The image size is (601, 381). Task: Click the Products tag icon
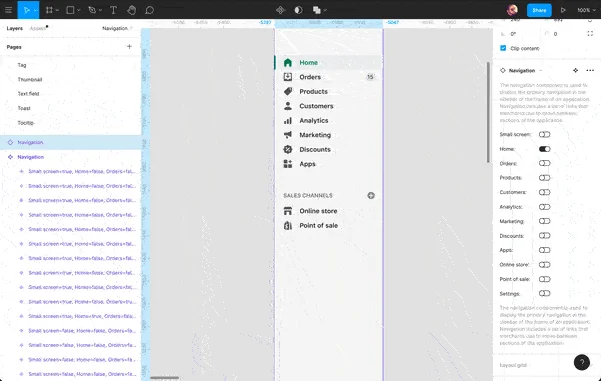tap(288, 91)
